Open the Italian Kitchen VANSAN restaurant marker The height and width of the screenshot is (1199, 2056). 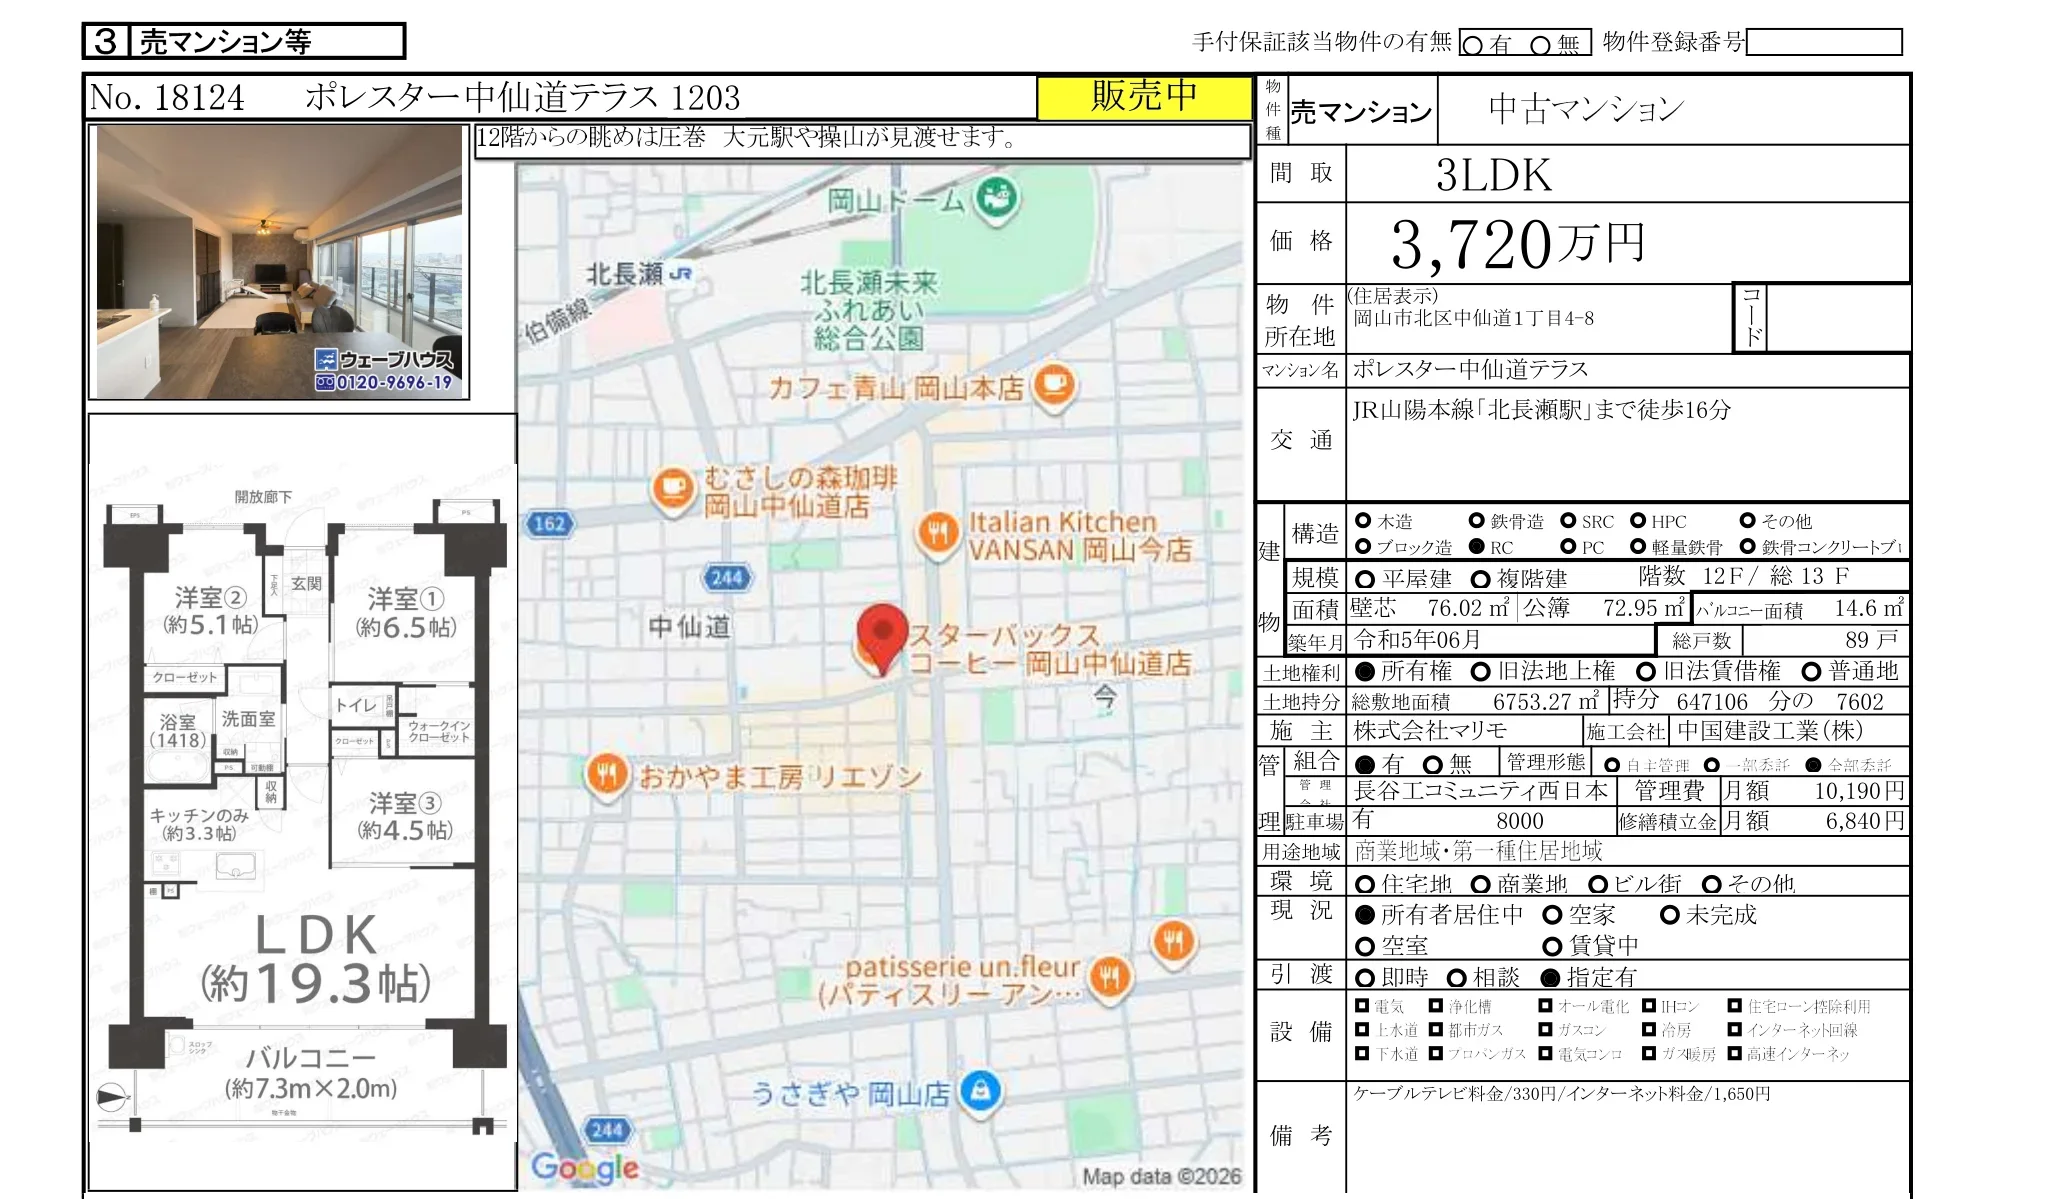pos(937,534)
